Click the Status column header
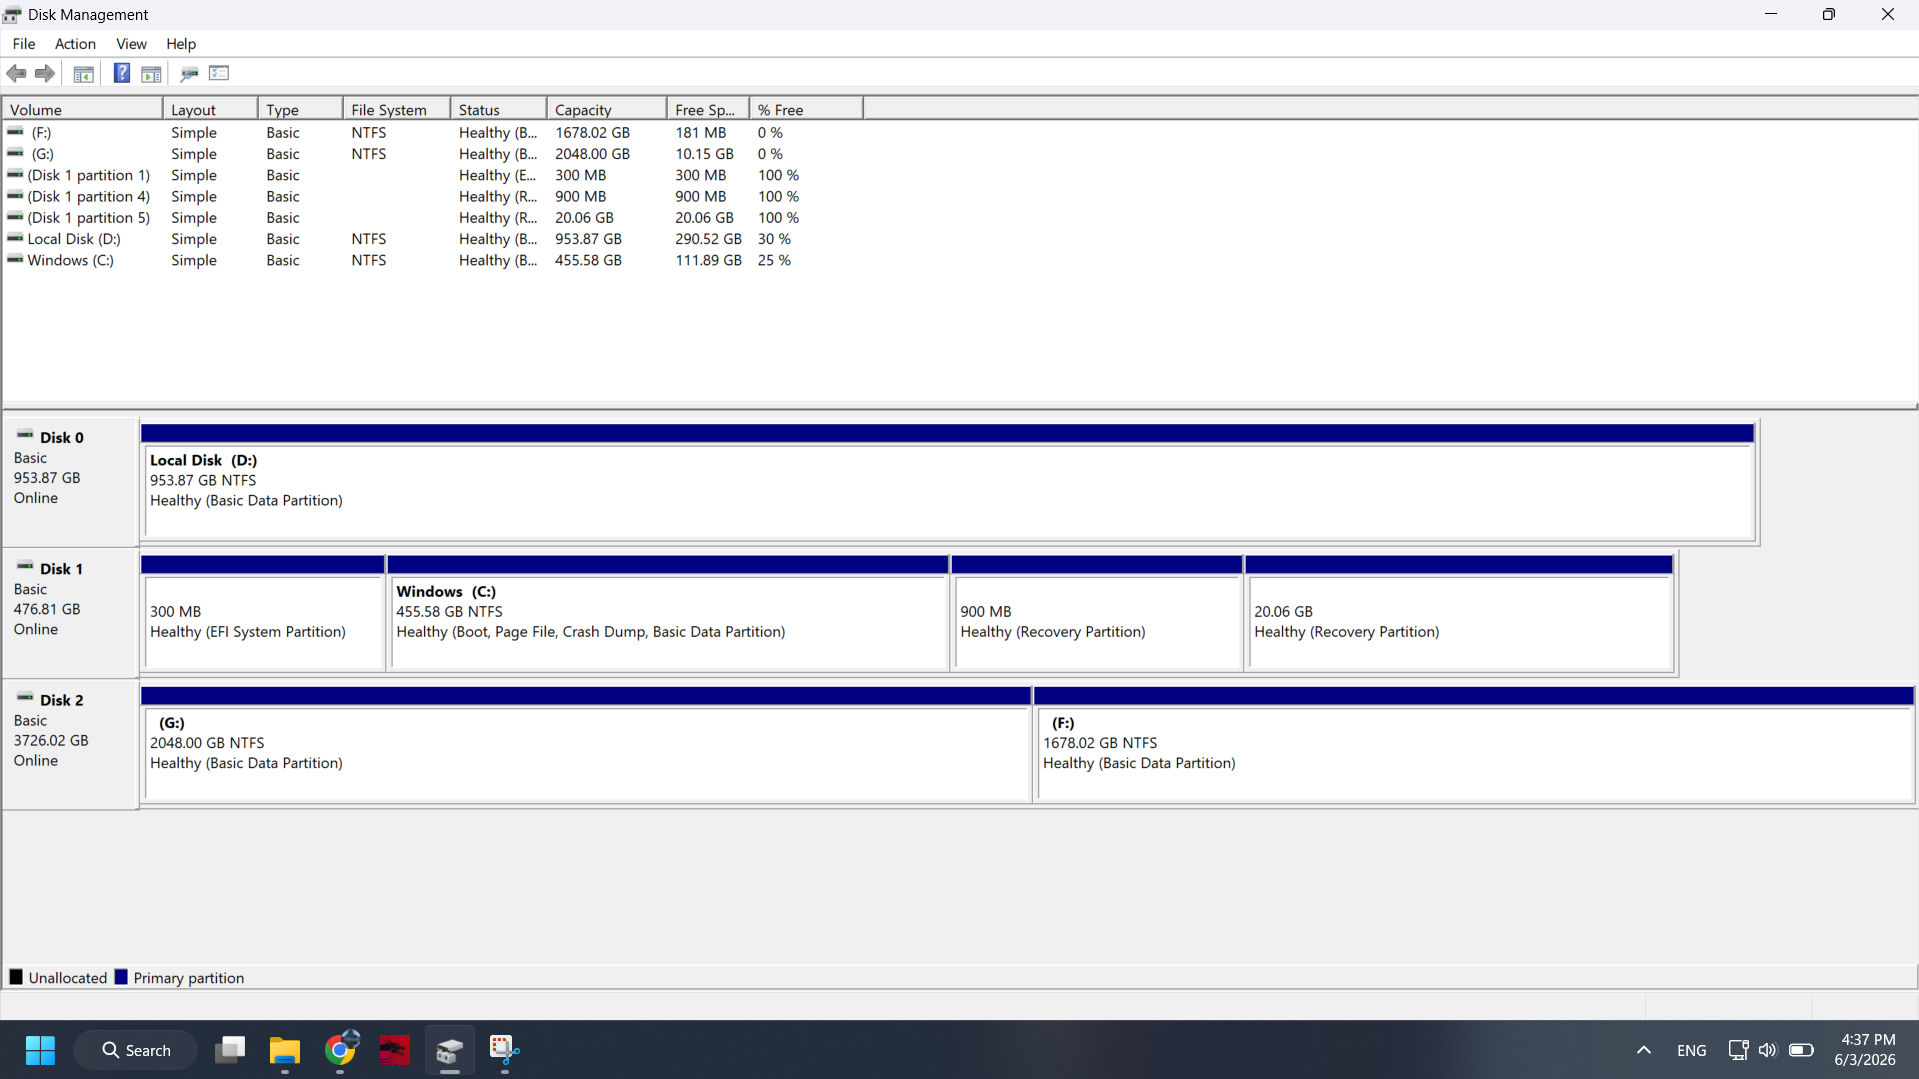The width and height of the screenshot is (1919, 1079). (x=498, y=110)
